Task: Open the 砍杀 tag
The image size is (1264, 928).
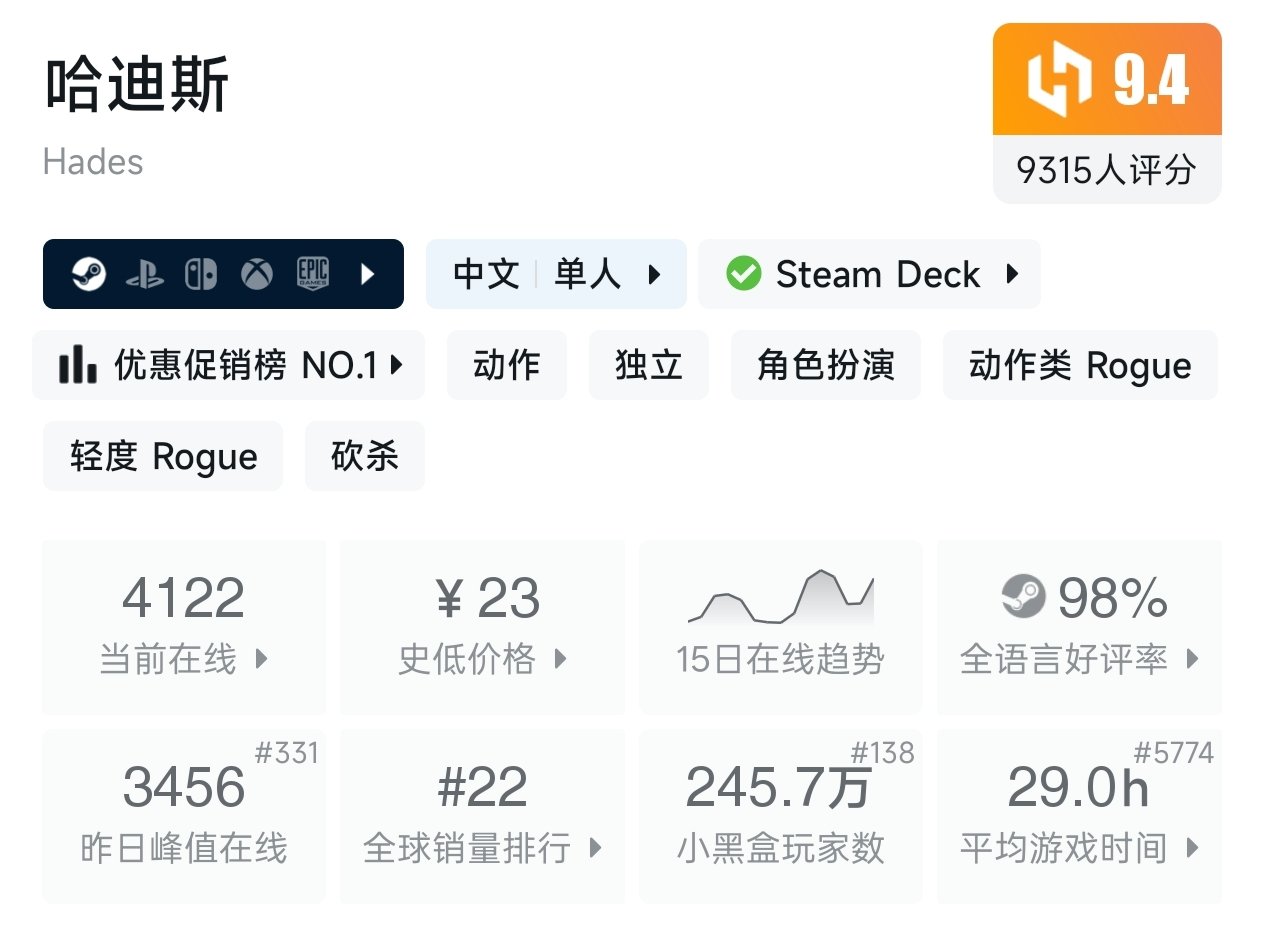Action: coord(365,457)
